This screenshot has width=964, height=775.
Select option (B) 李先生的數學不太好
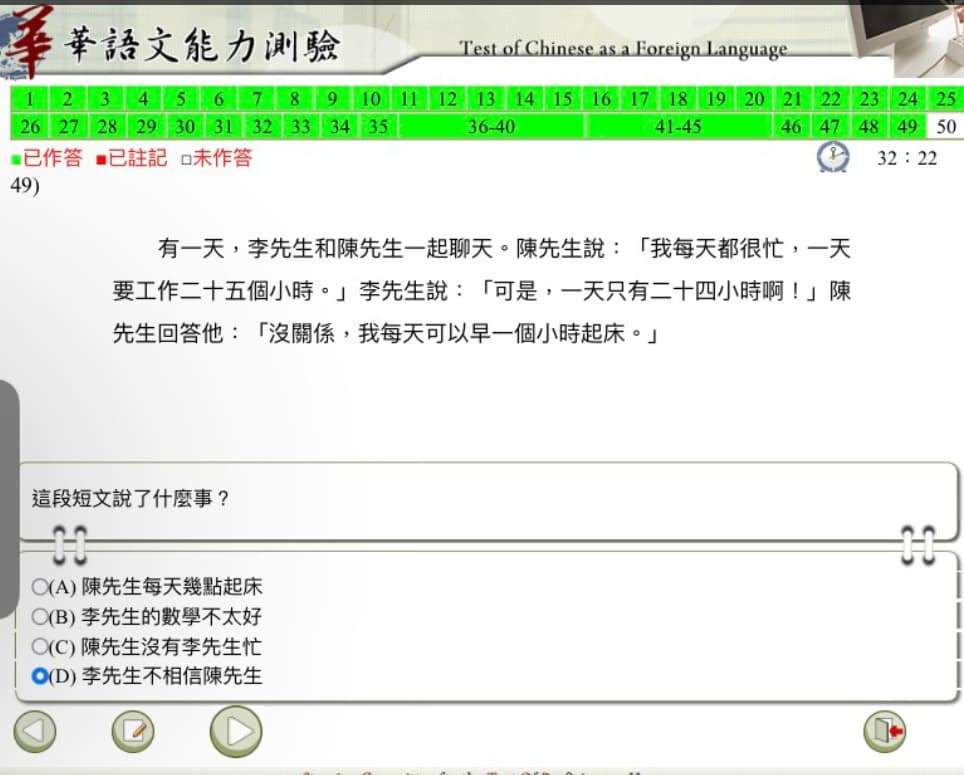coord(147,616)
